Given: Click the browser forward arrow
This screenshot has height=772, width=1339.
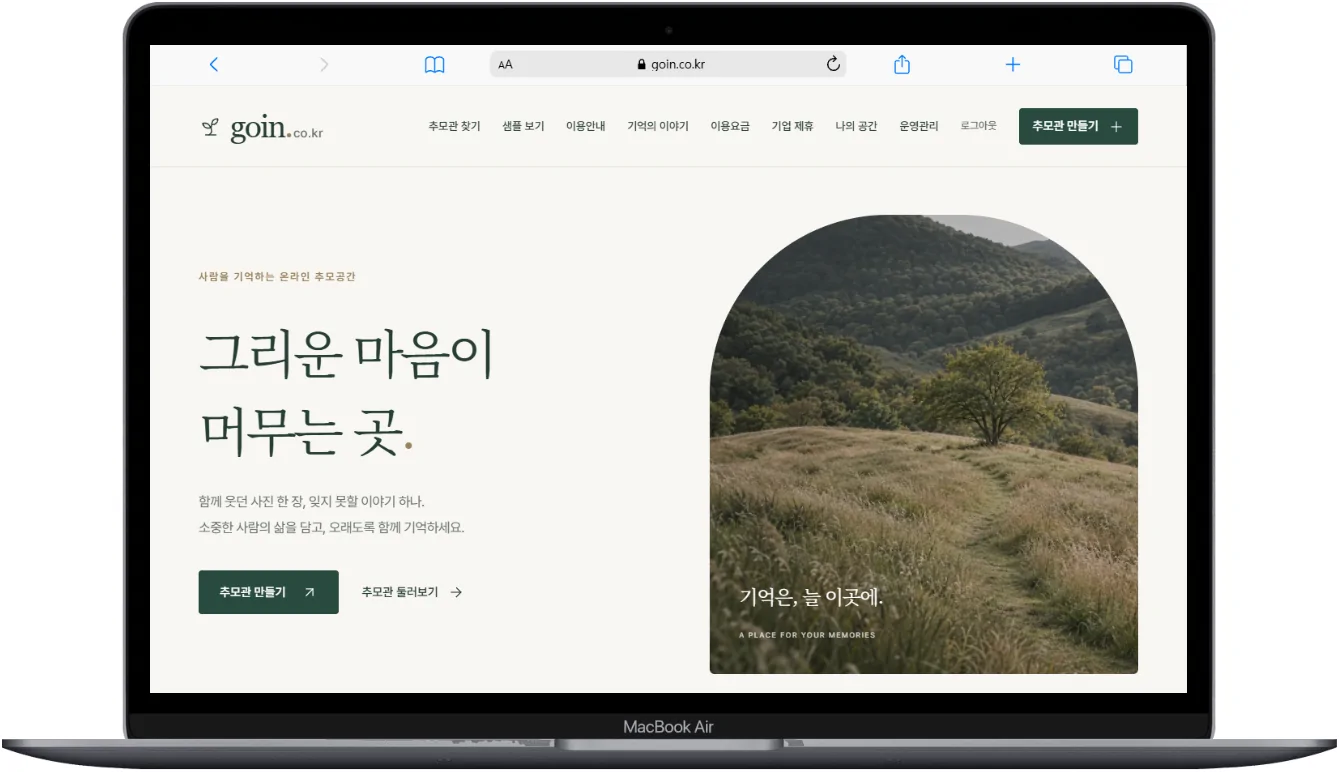Looking at the screenshot, I should point(324,64).
